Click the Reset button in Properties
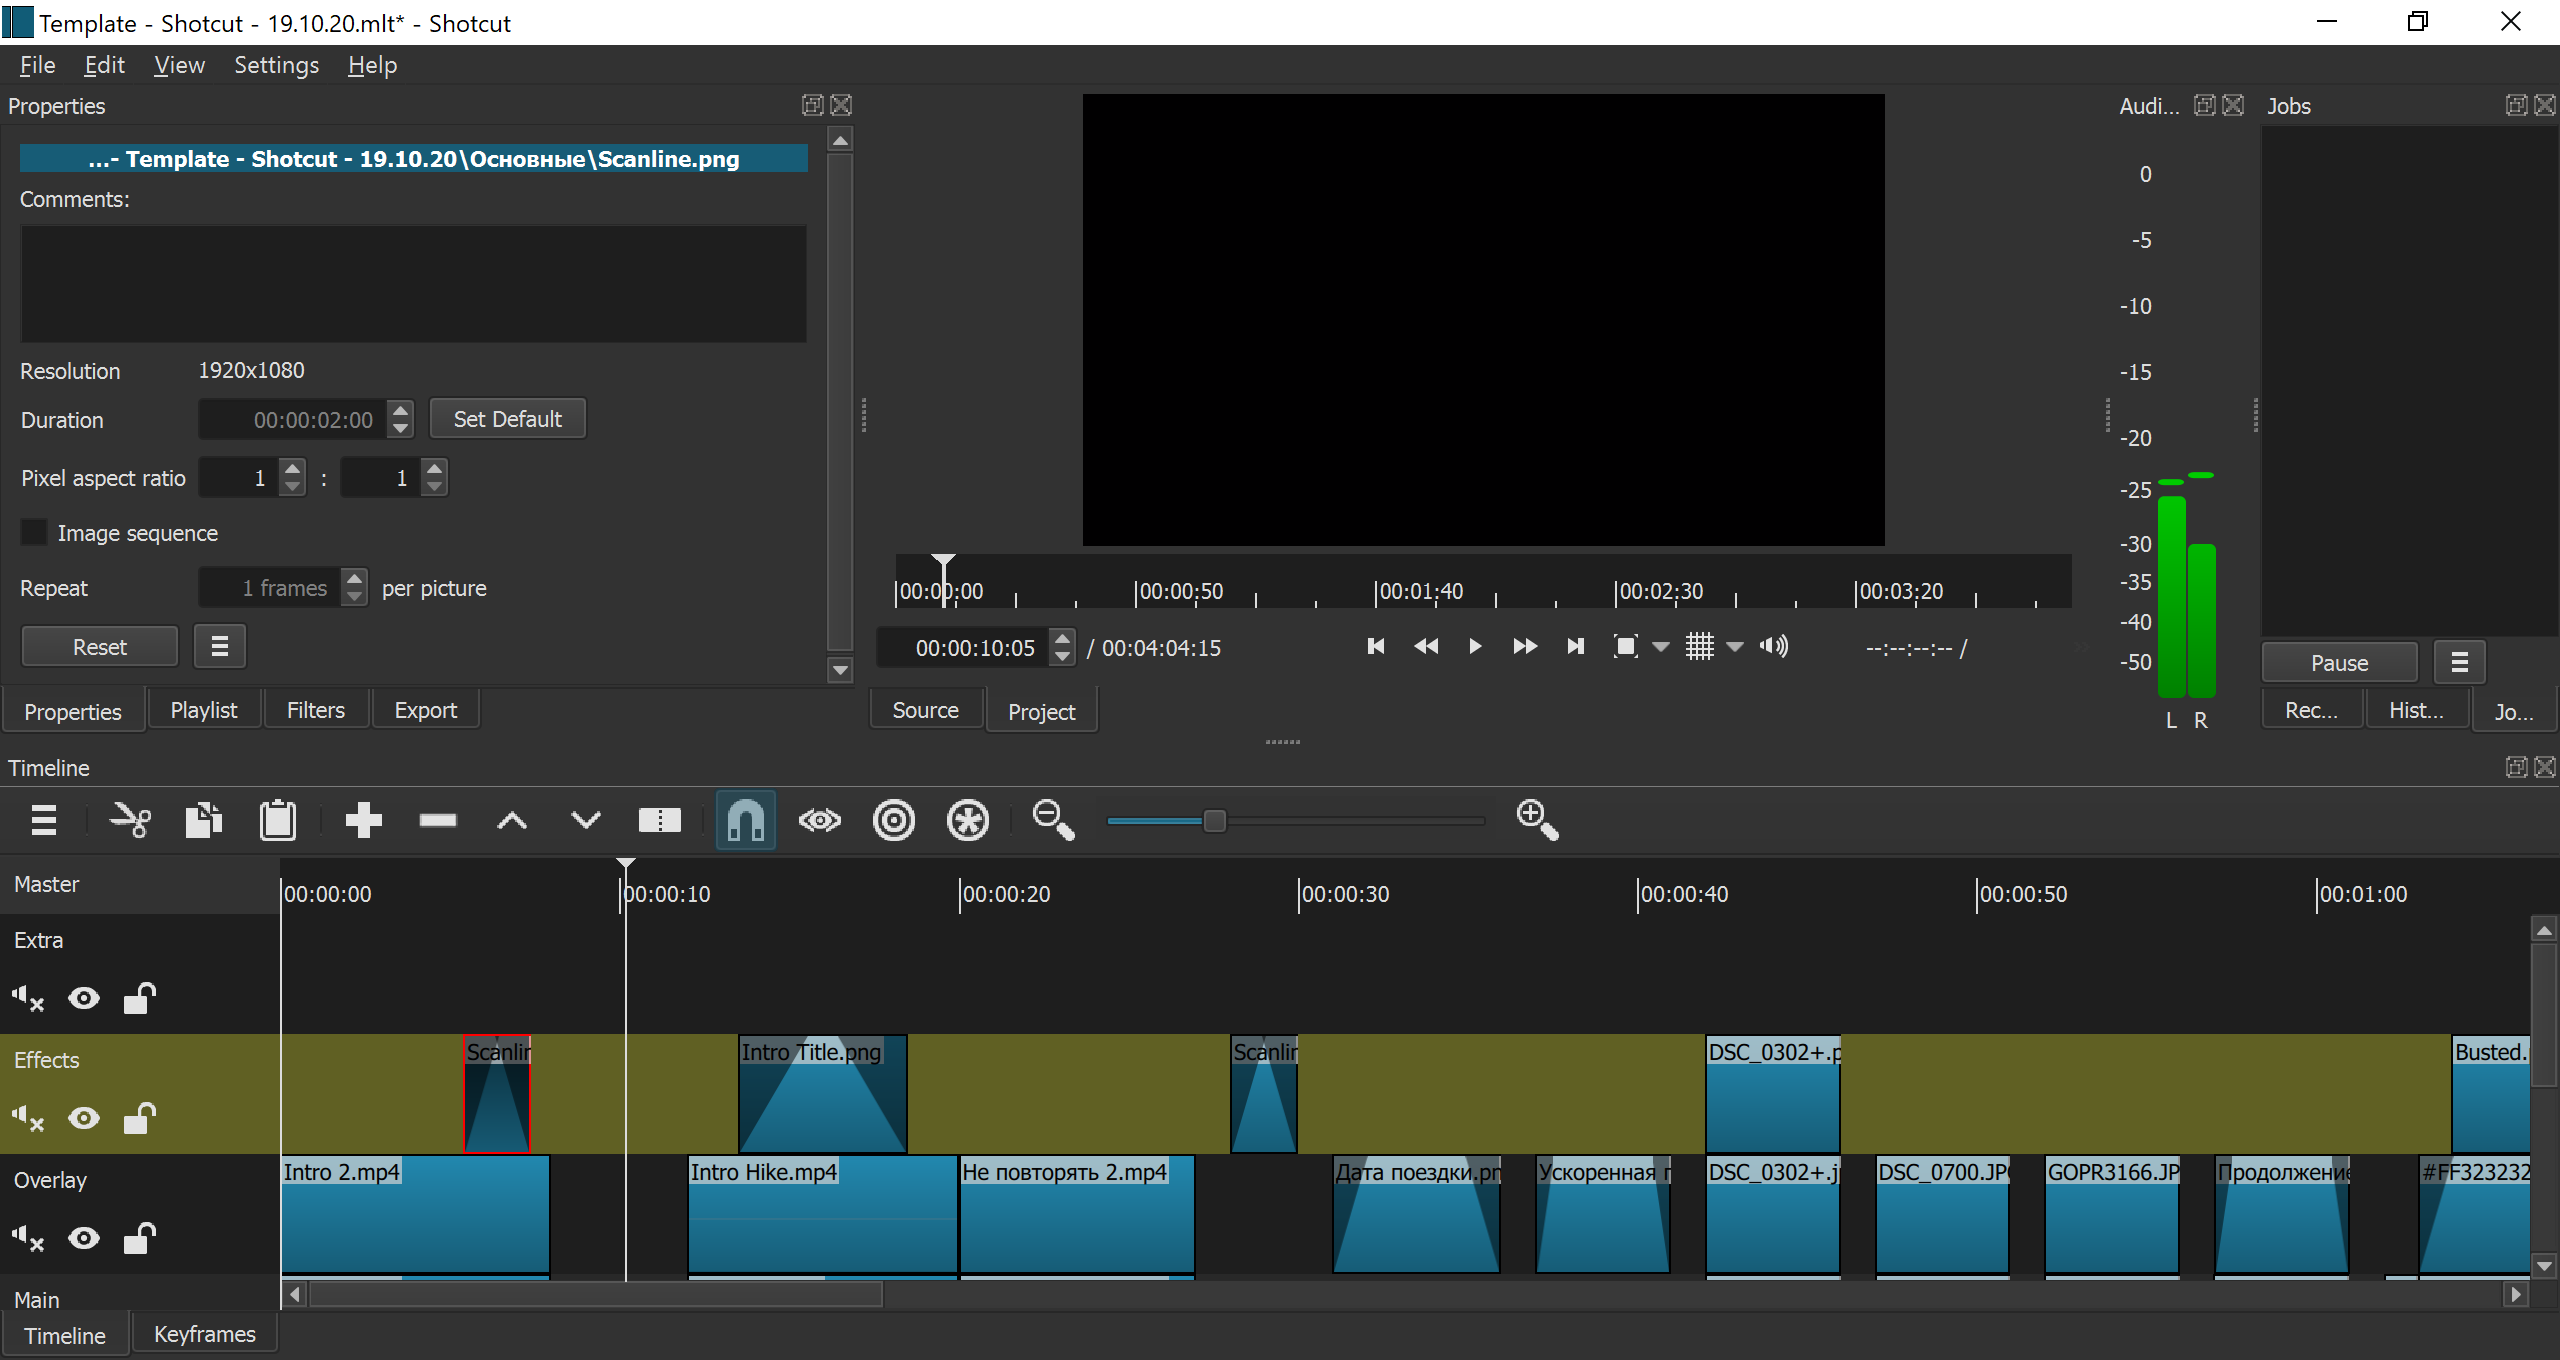The width and height of the screenshot is (2560, 1360). click(x=99, y=647)
